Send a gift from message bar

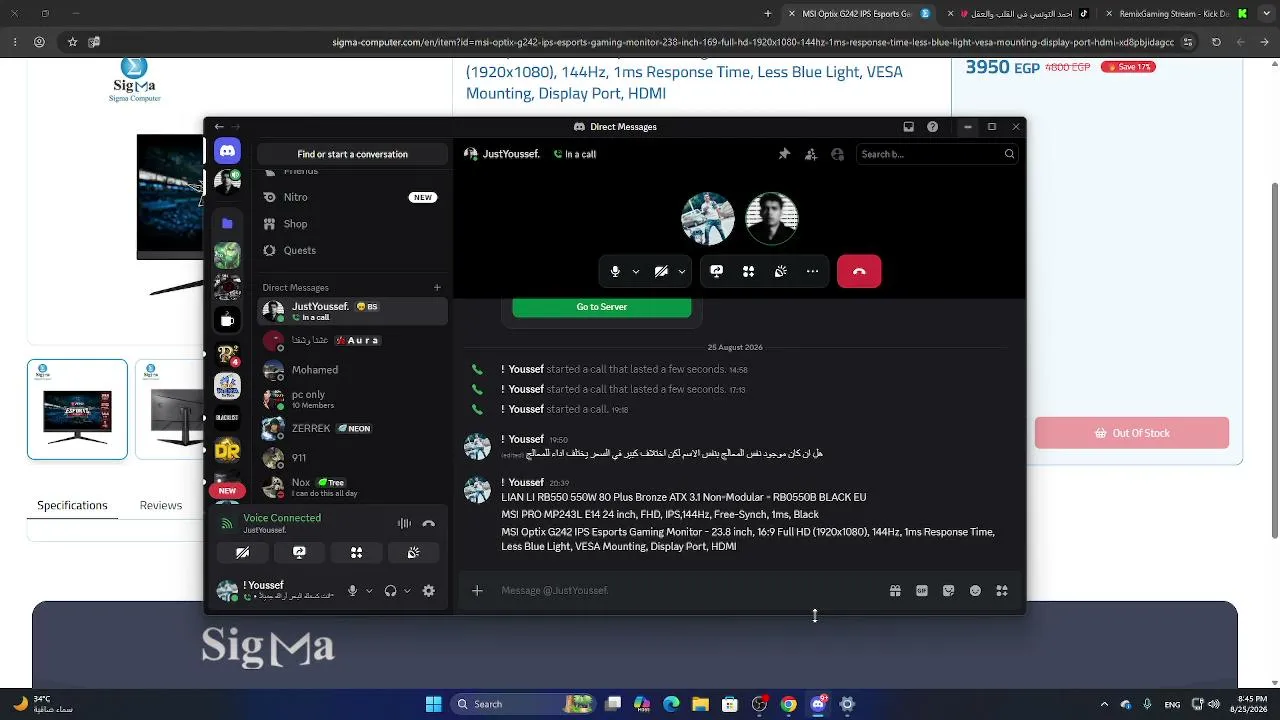[x=895, y=591]
